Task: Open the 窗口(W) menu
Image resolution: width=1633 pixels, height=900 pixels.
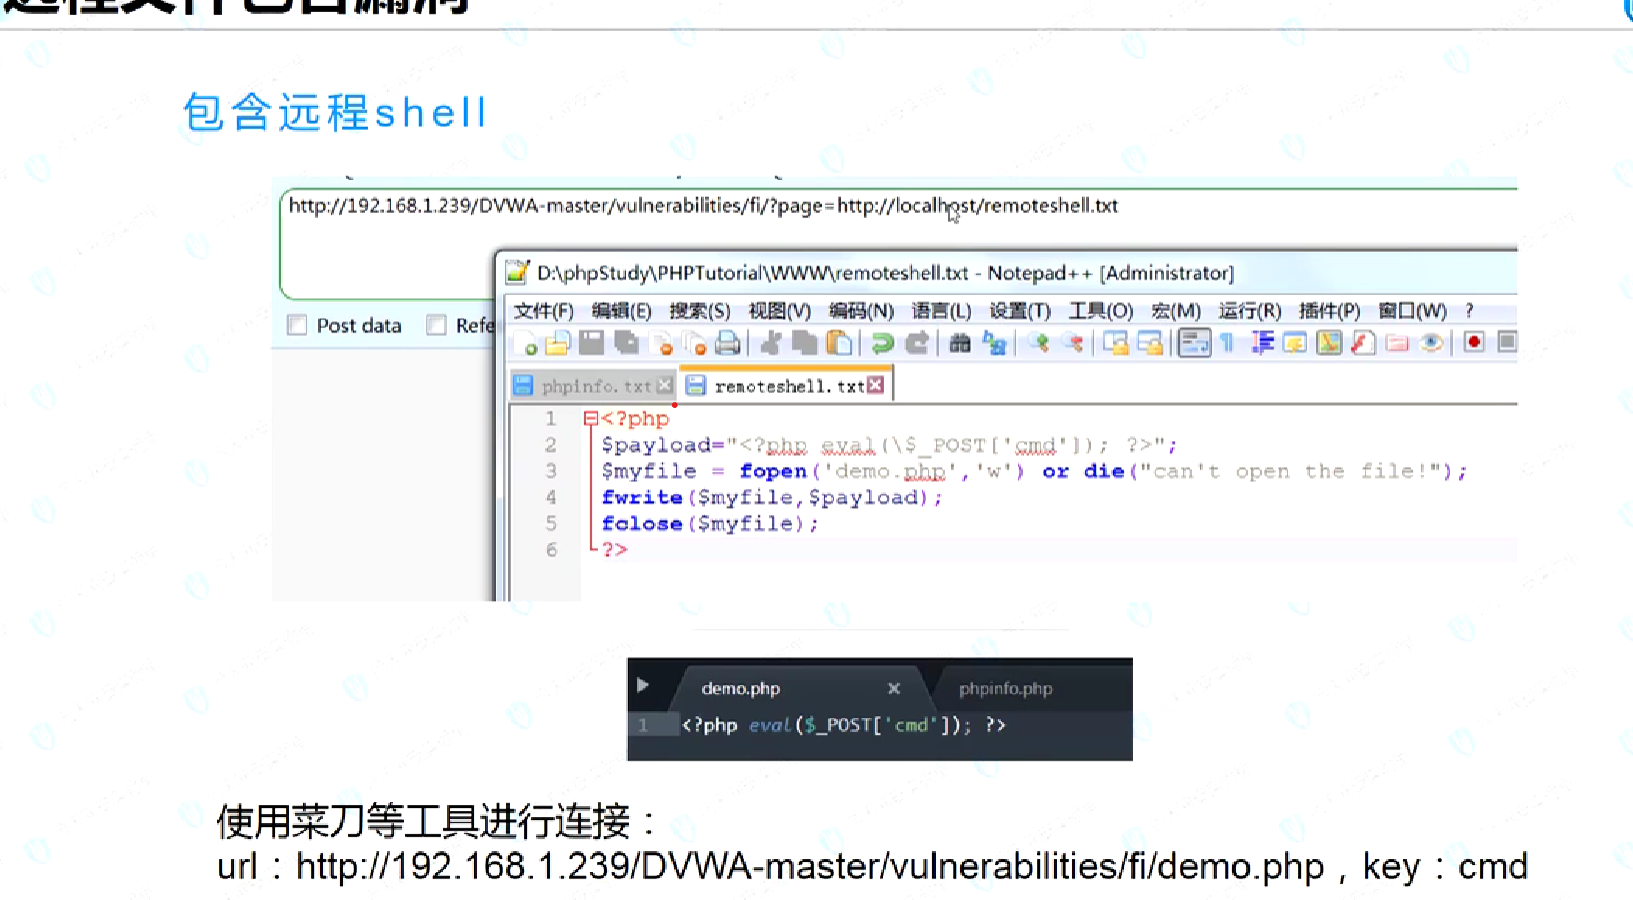Action: point(1413,311)
